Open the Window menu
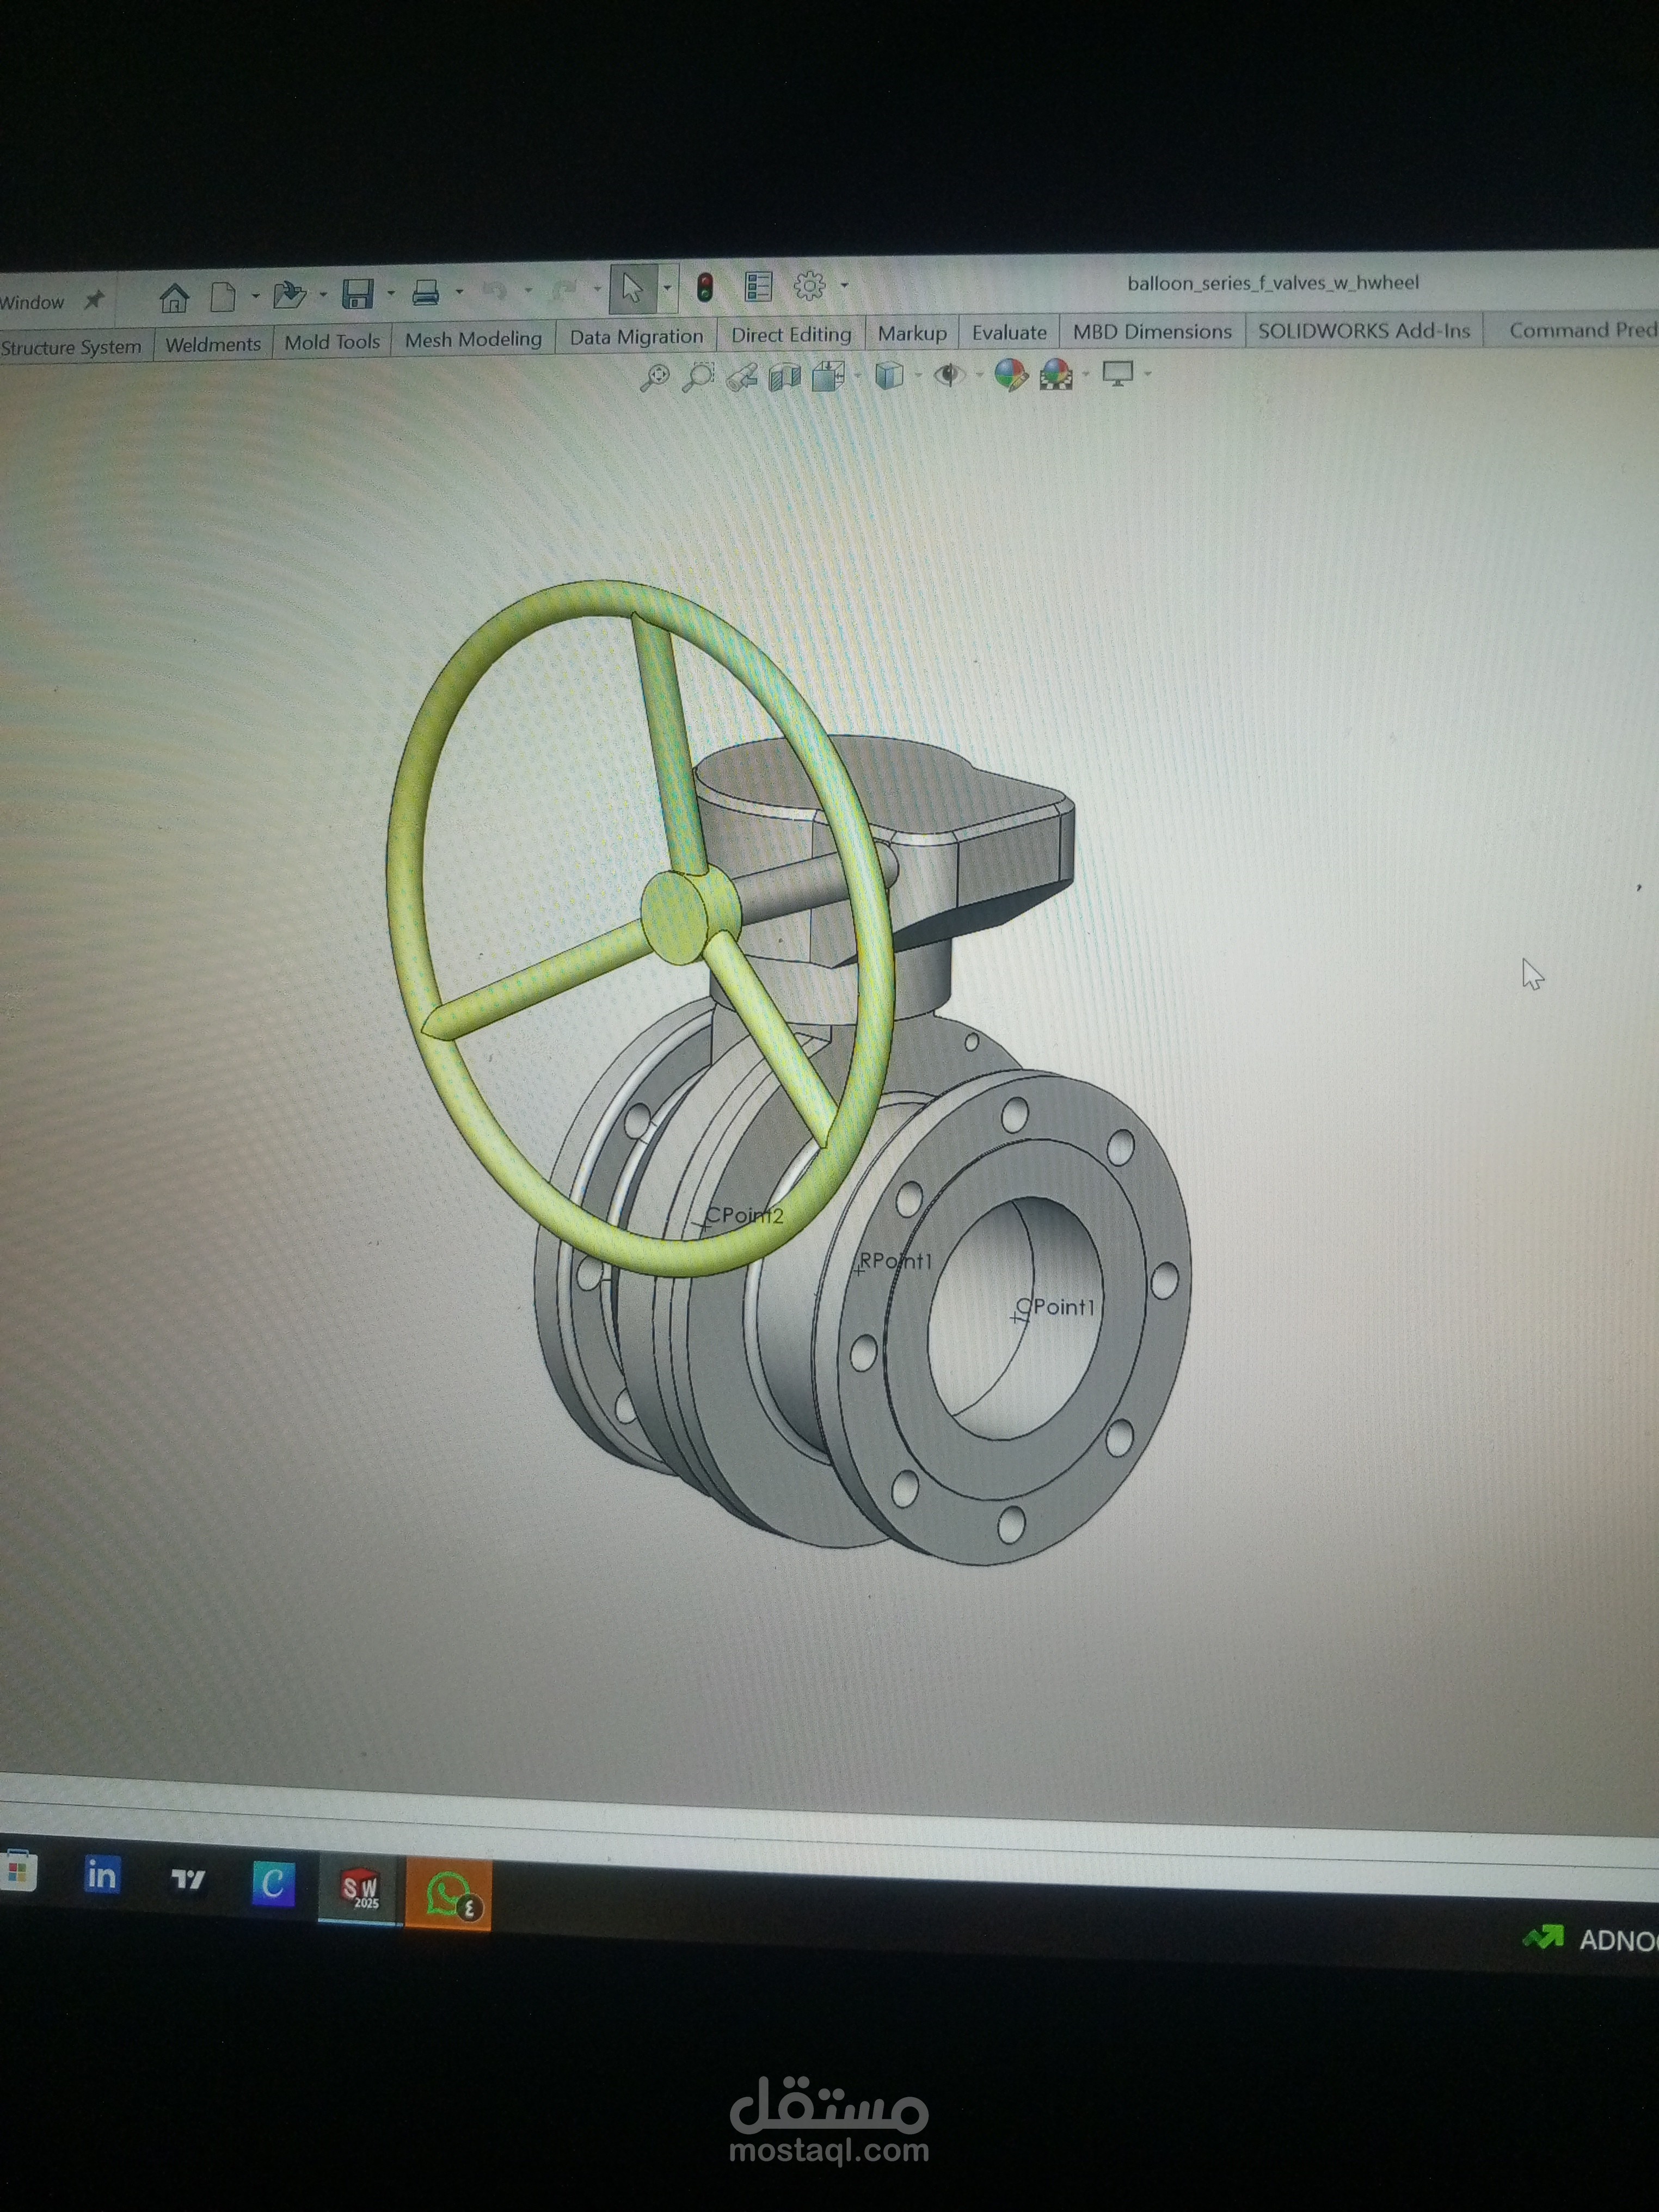 [x=32, y=302]
